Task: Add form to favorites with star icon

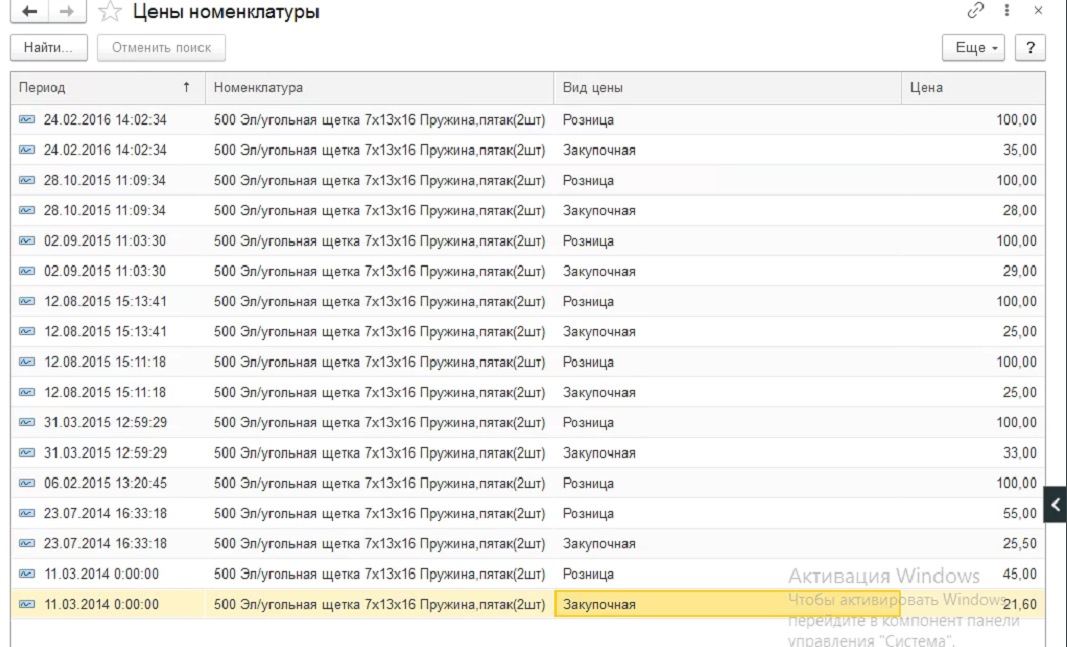Action: [112, 12]
